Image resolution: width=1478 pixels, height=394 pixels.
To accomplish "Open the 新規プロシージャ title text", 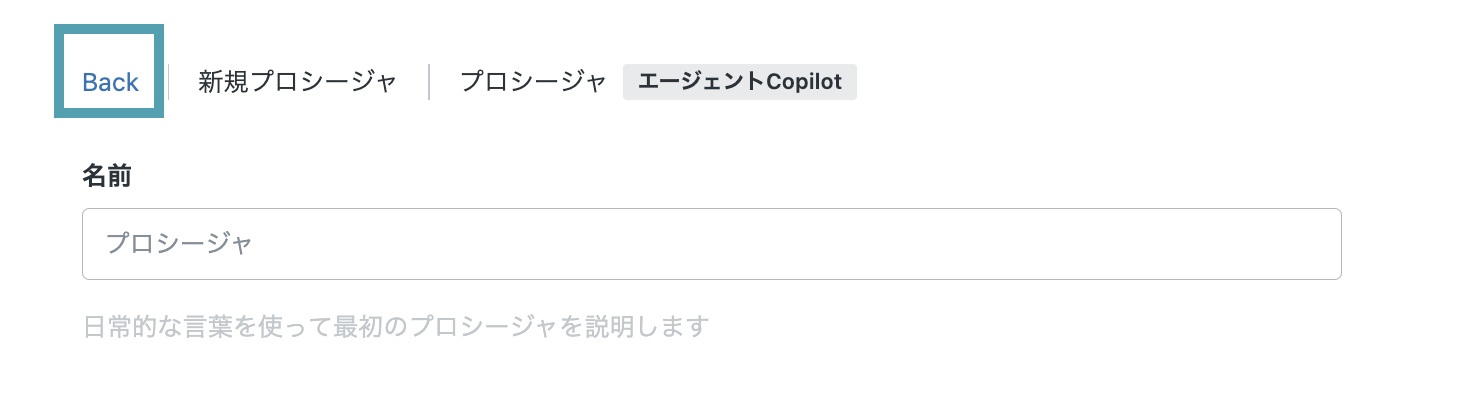I will pos(298,82).
